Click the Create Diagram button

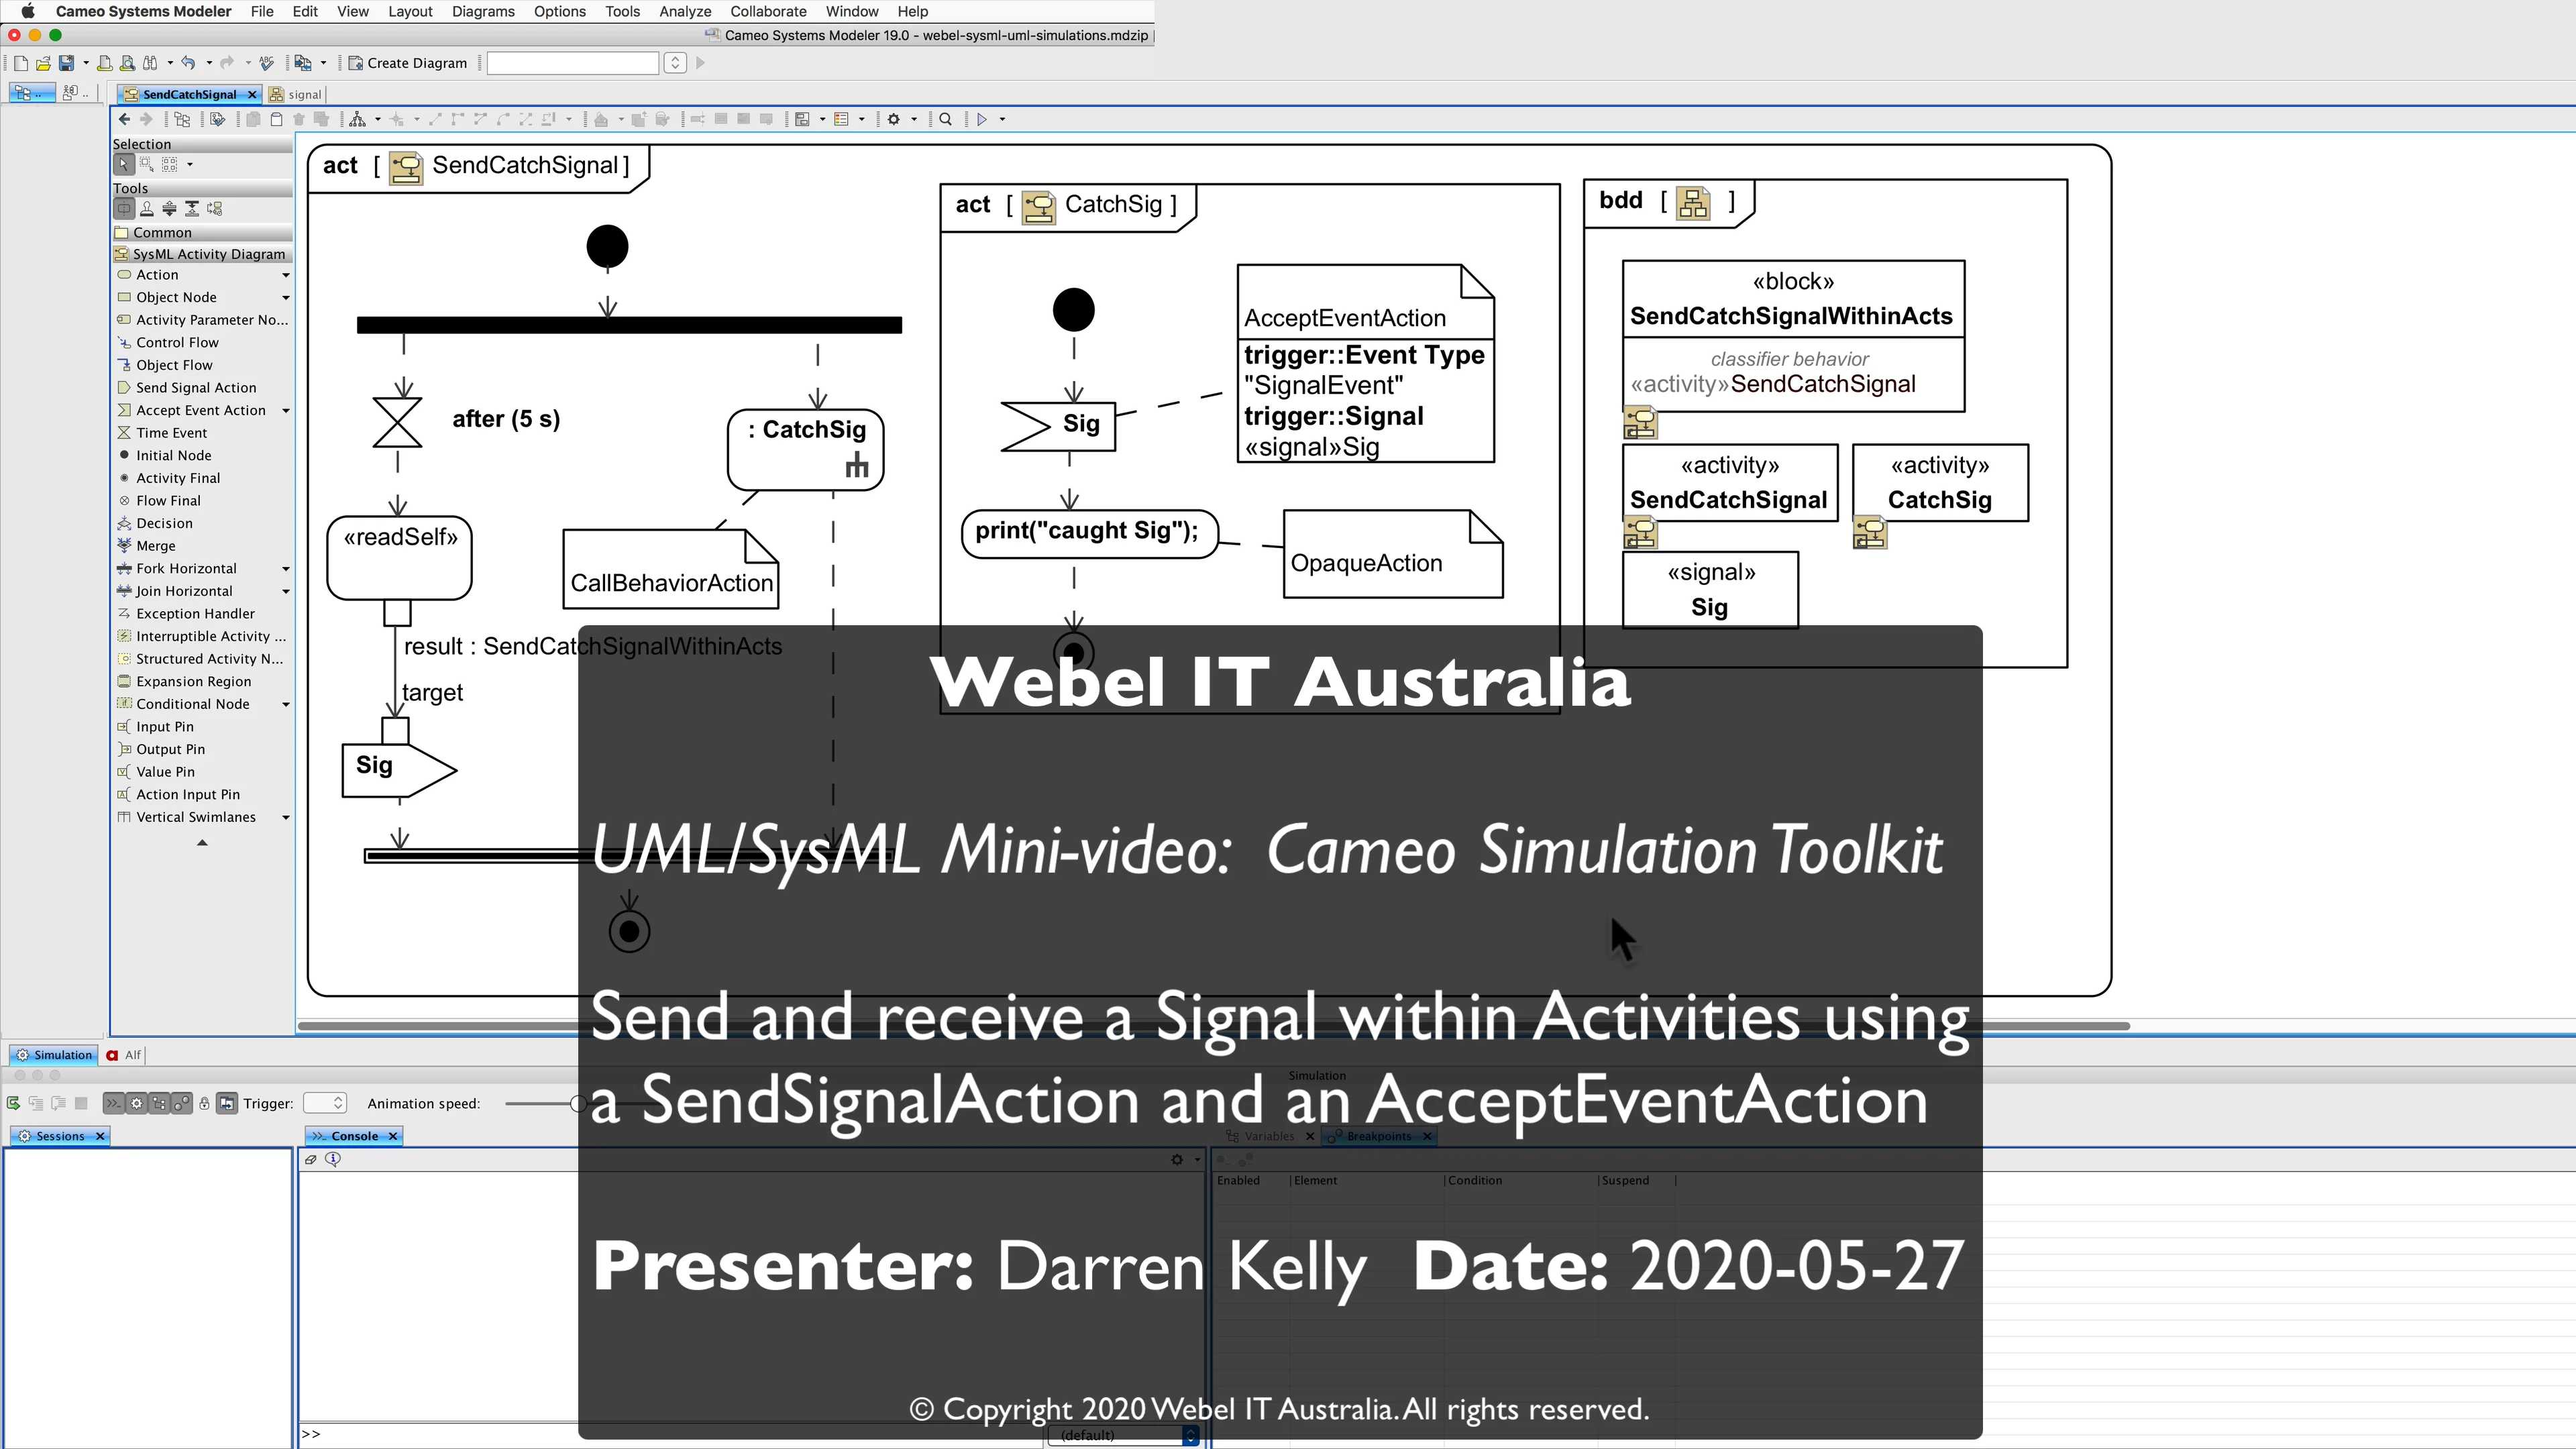pyautogui.click(x=408, y=63)
